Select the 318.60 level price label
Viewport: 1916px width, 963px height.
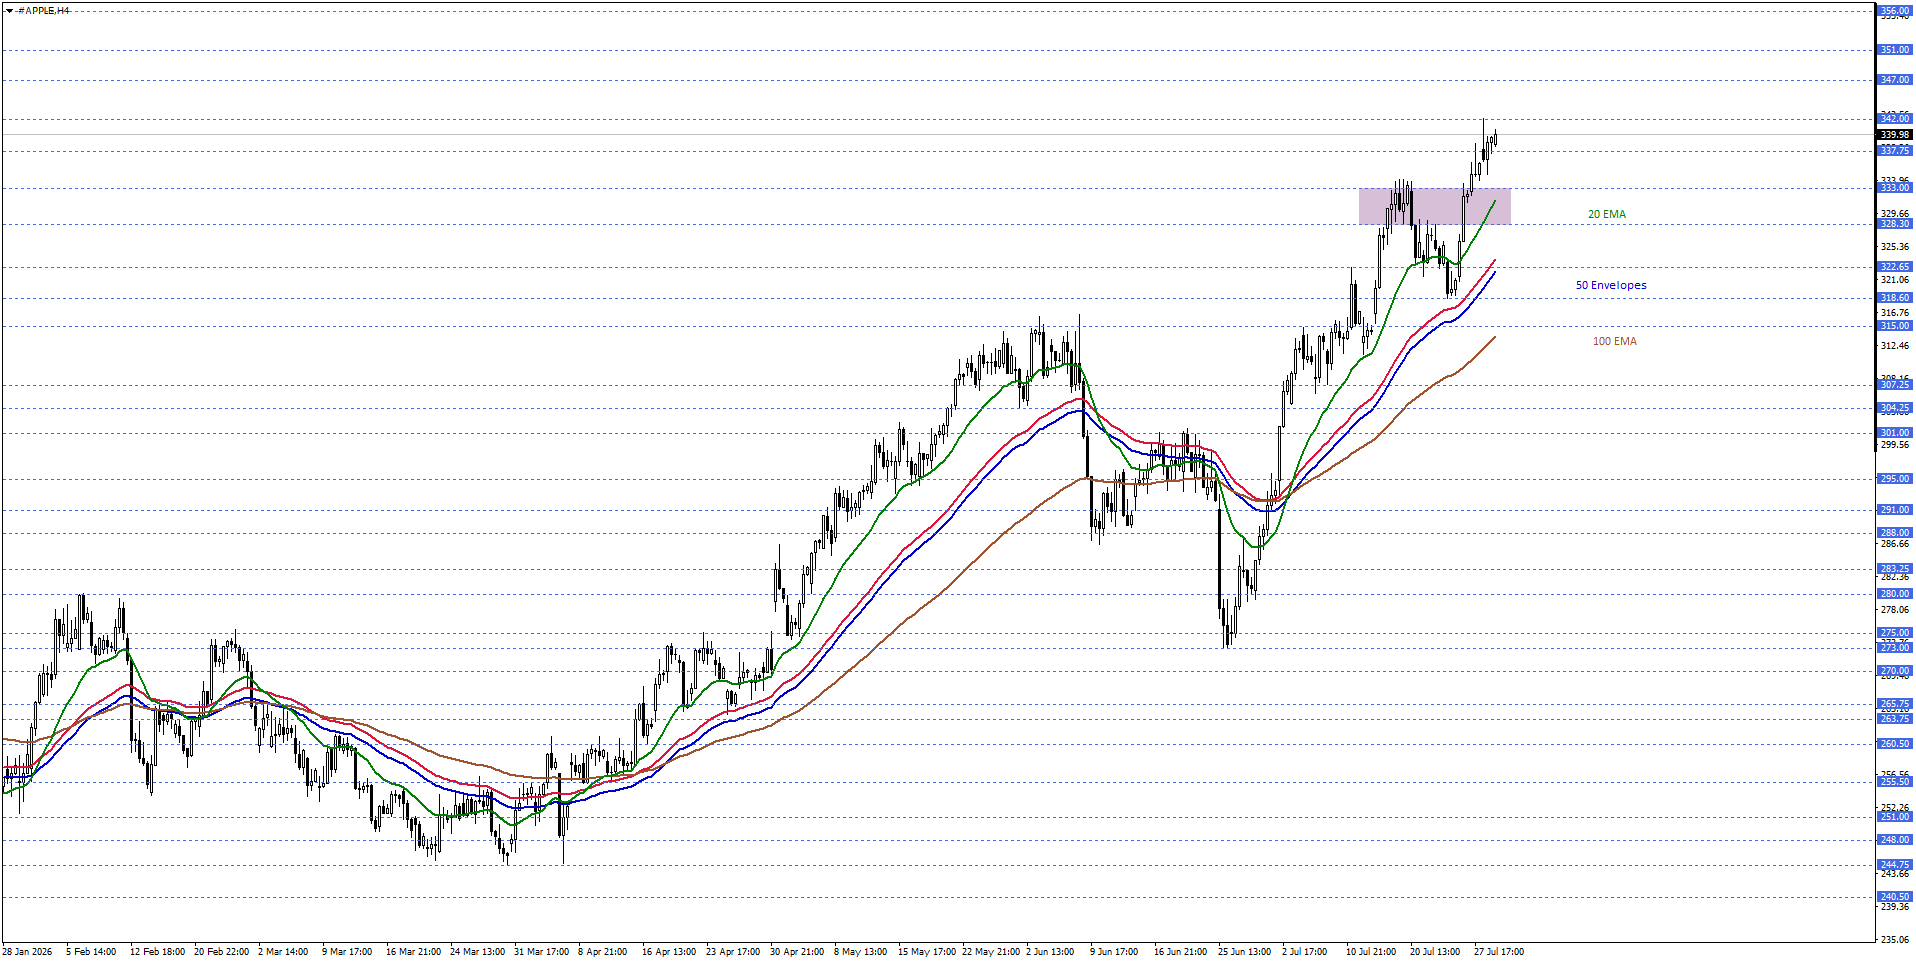tap(1895, 298)
